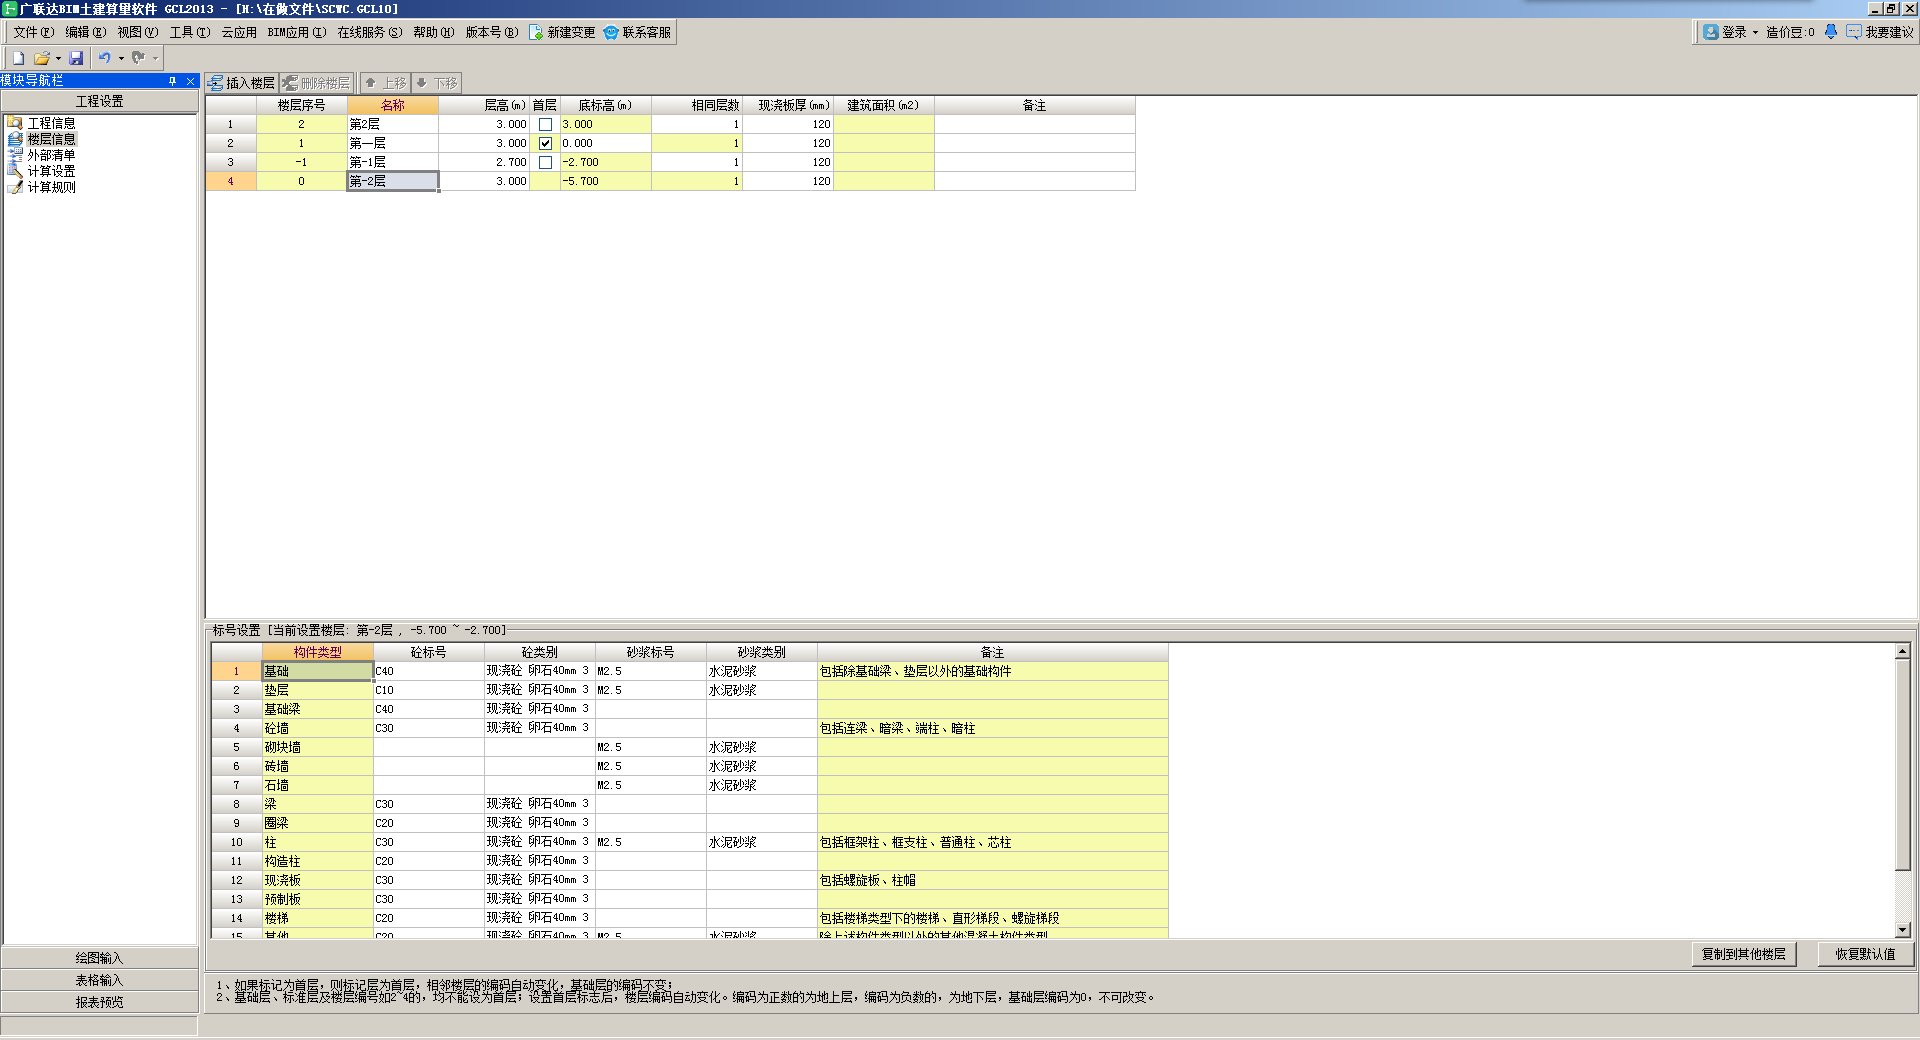This screenshot has width=1920, height=1040.
Task: Click the 圈梁 component type cell
Action: (x=317, y=823)
